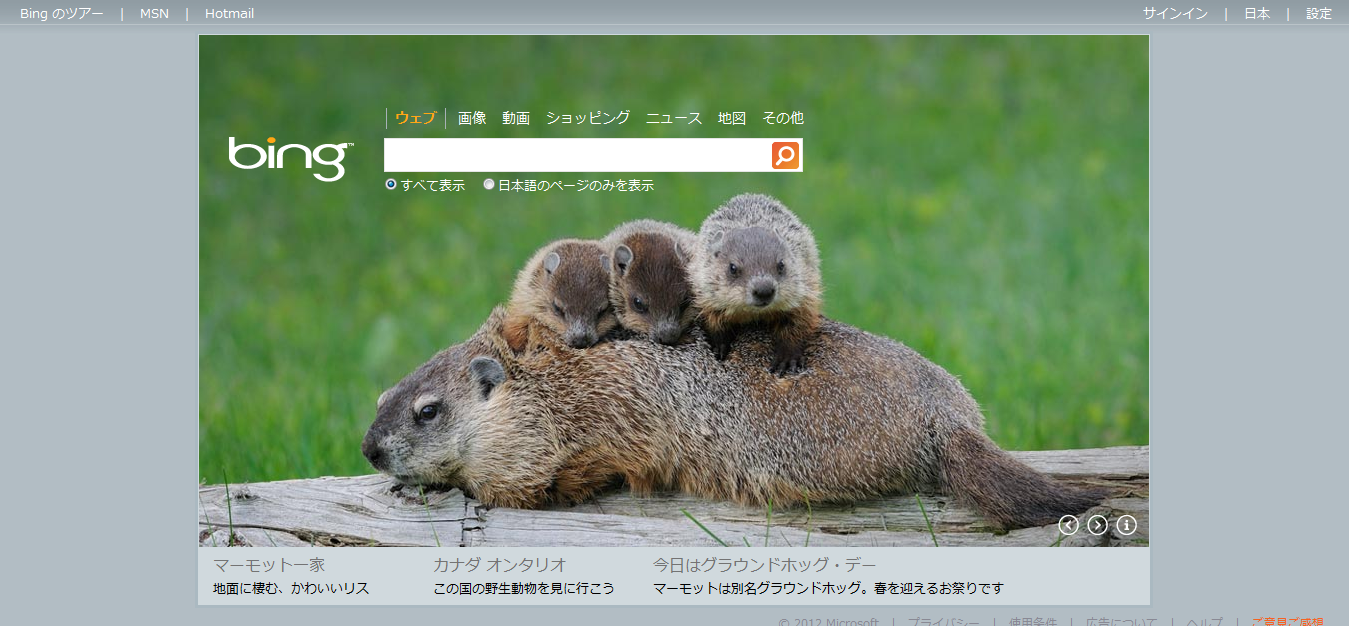The width and height of the screenshot is (1349, 626).
Task: Open the 設定 link
Action: click(1319, 14)
